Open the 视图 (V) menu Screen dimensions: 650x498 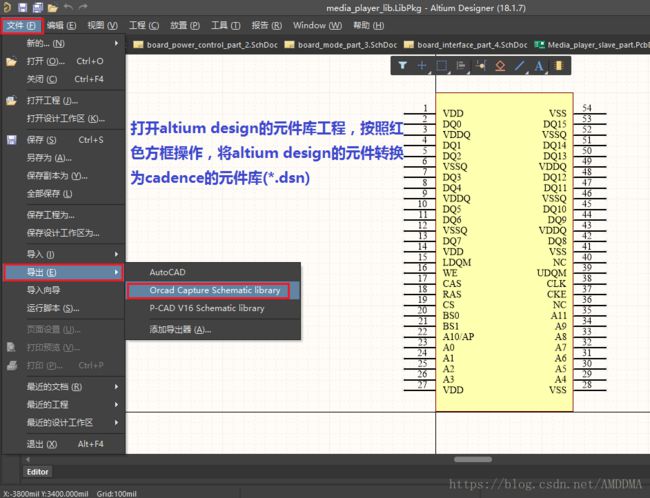pos(102,26)
